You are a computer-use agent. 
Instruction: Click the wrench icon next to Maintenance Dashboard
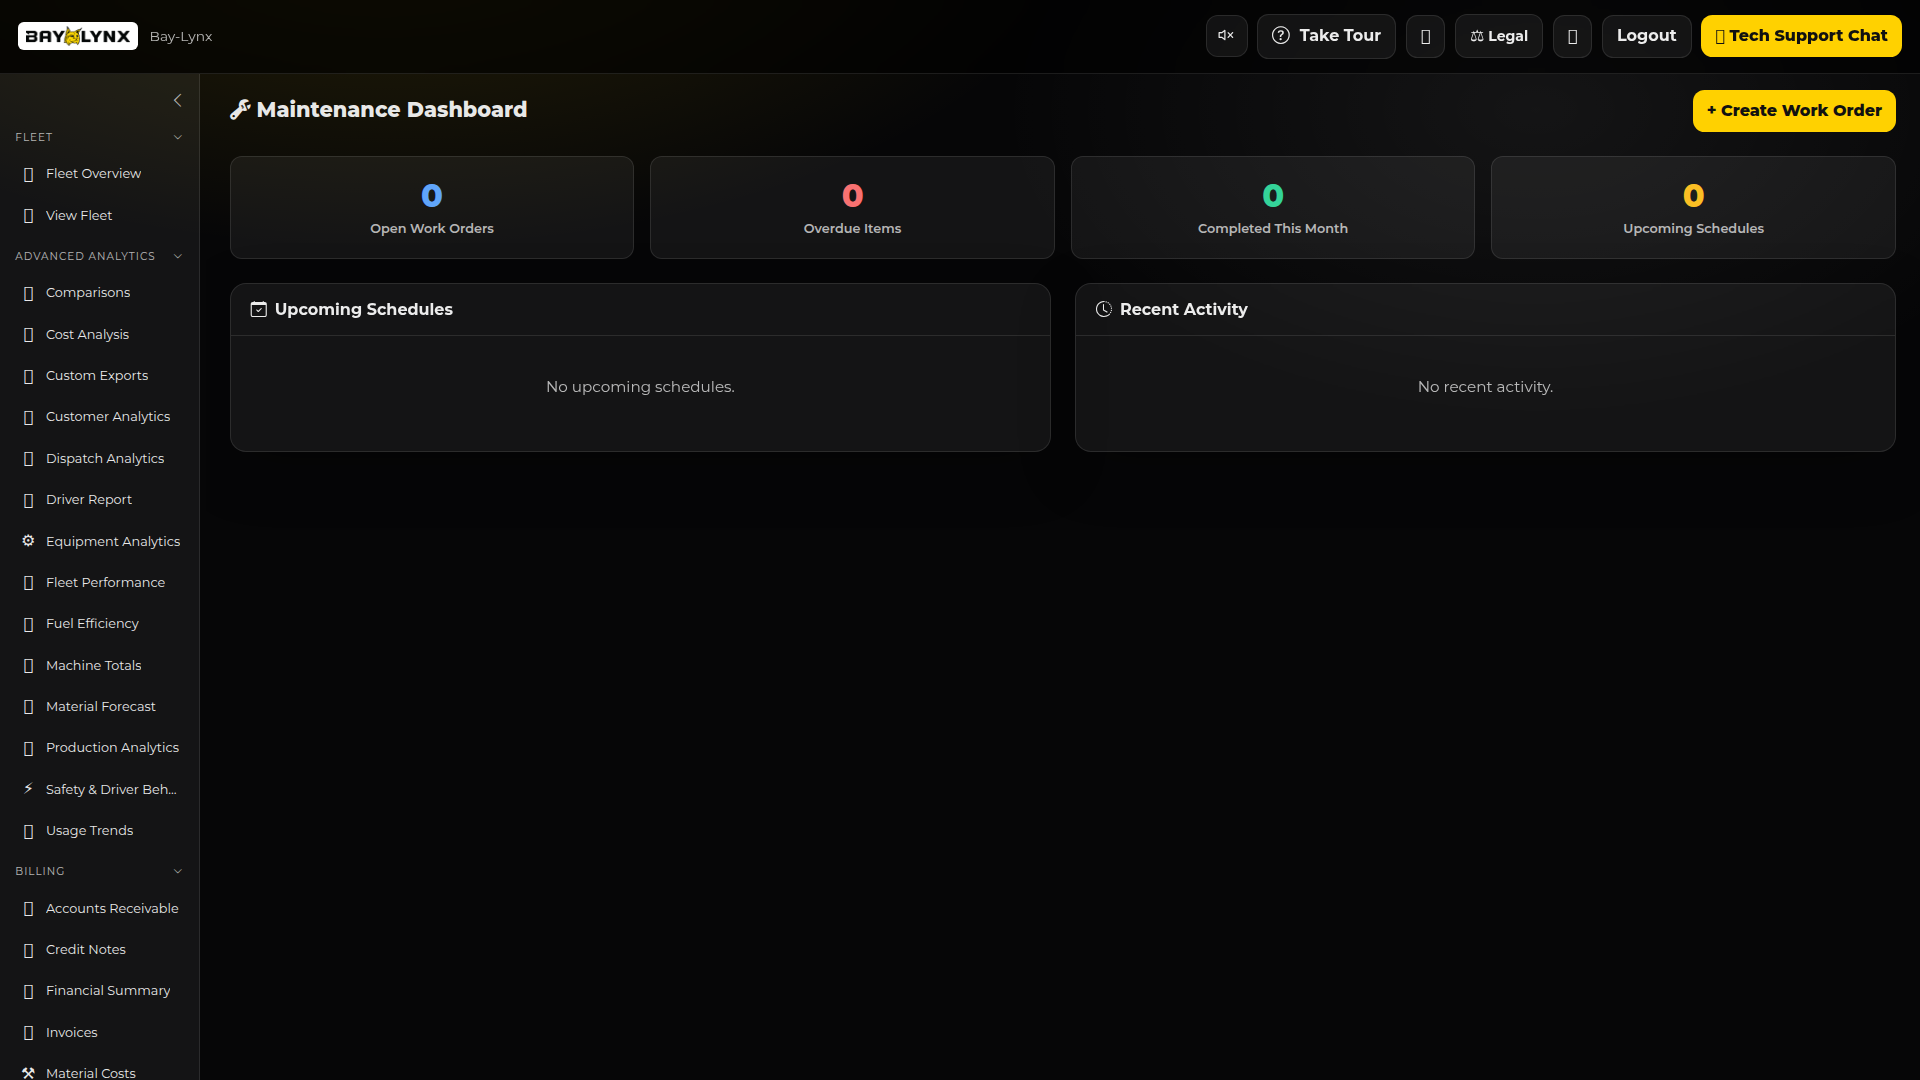240,109
